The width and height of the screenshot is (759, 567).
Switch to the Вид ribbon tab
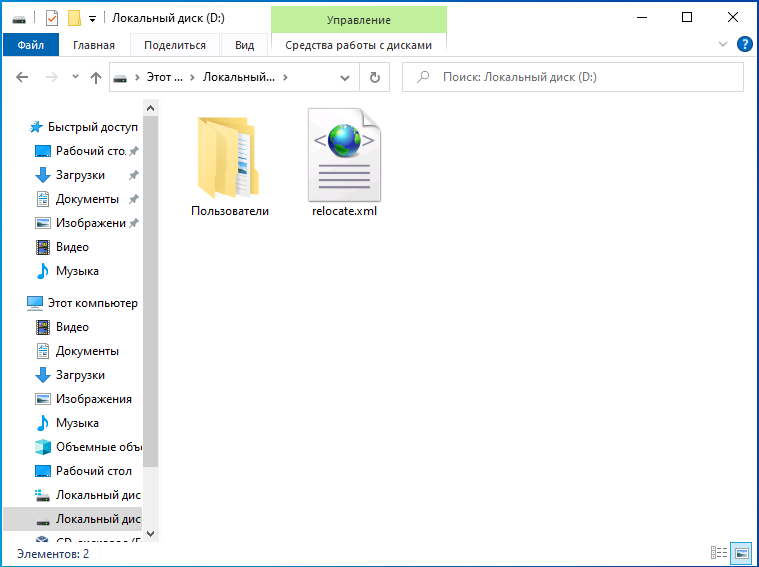(x=244, y=45)
